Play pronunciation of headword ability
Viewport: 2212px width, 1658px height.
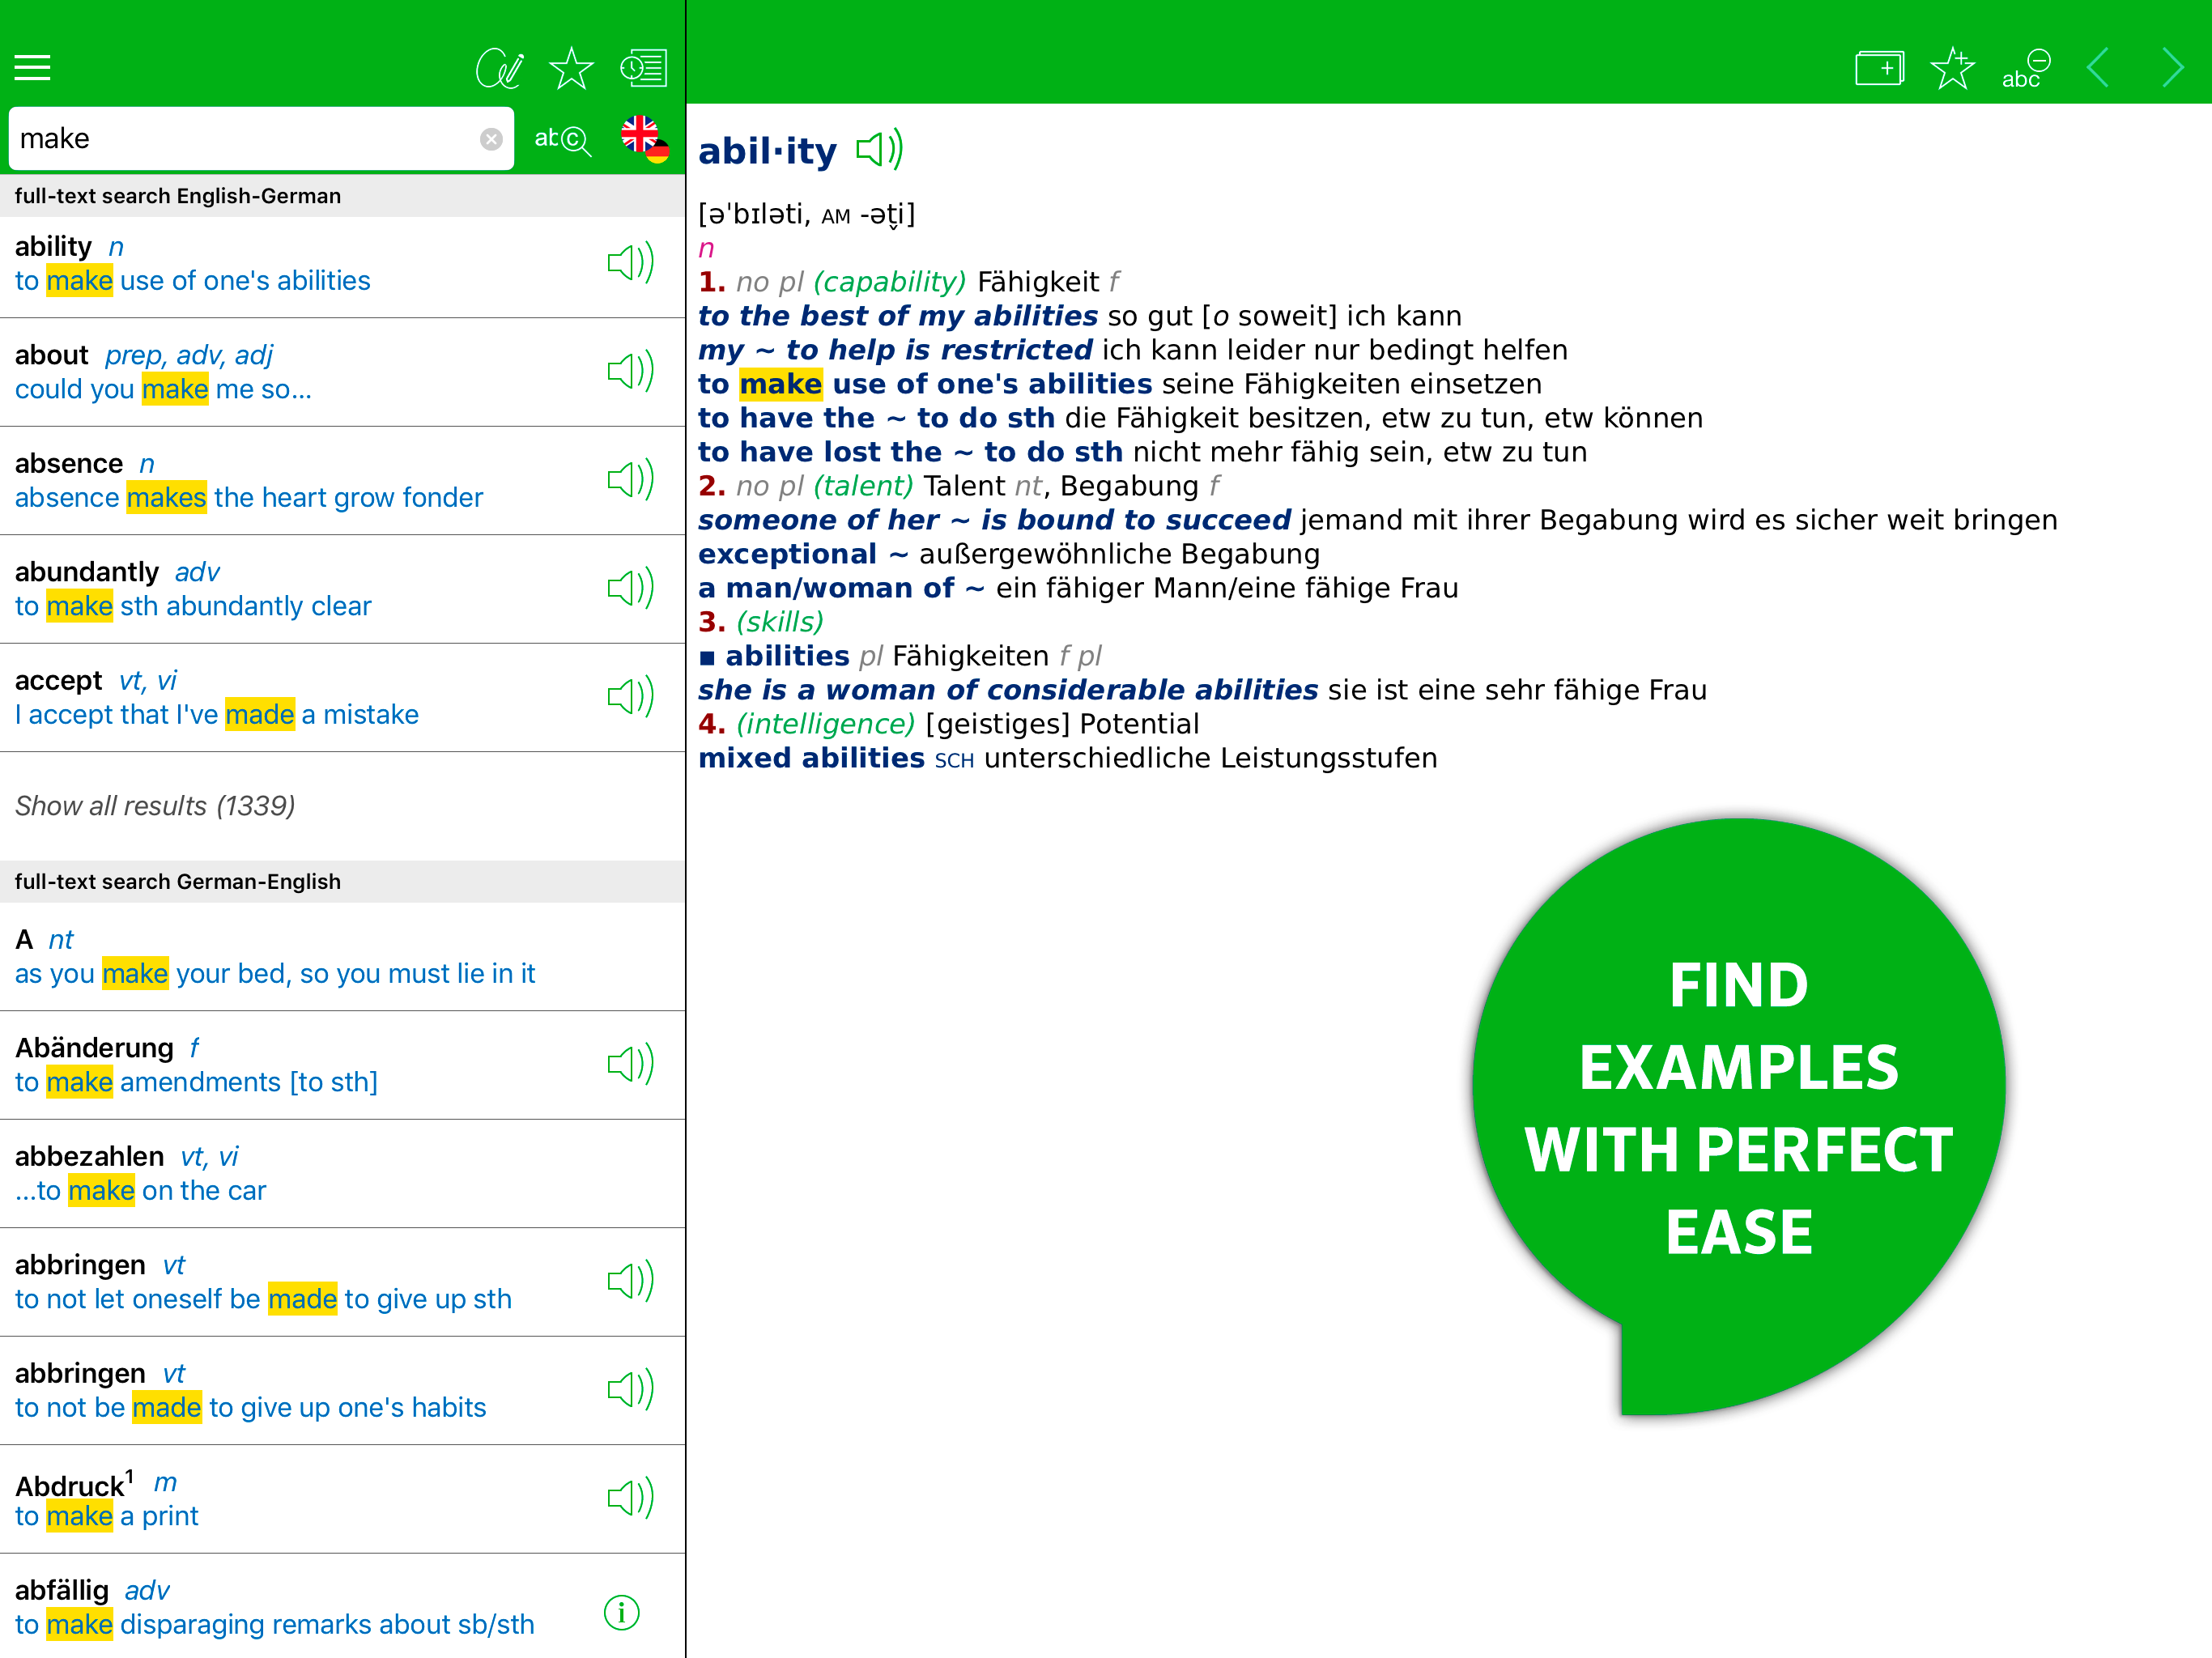(880, 150)
